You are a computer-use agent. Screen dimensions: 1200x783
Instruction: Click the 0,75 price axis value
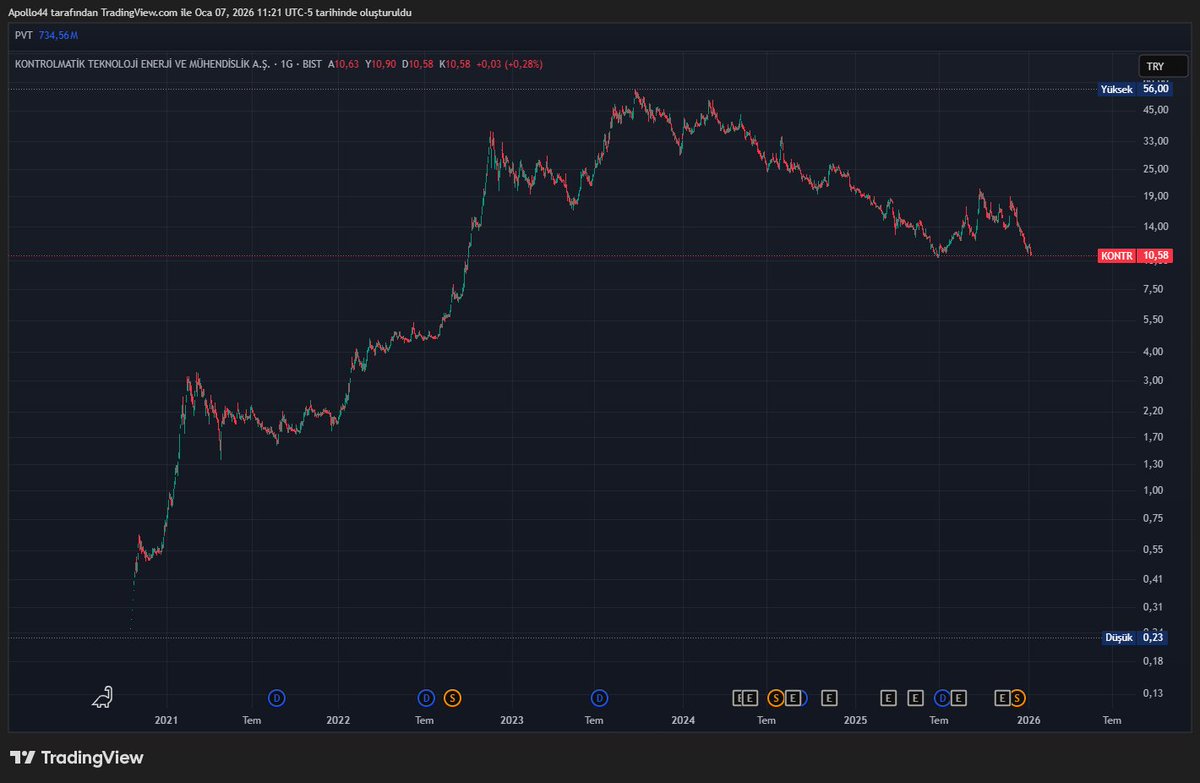pos(1155,518)
